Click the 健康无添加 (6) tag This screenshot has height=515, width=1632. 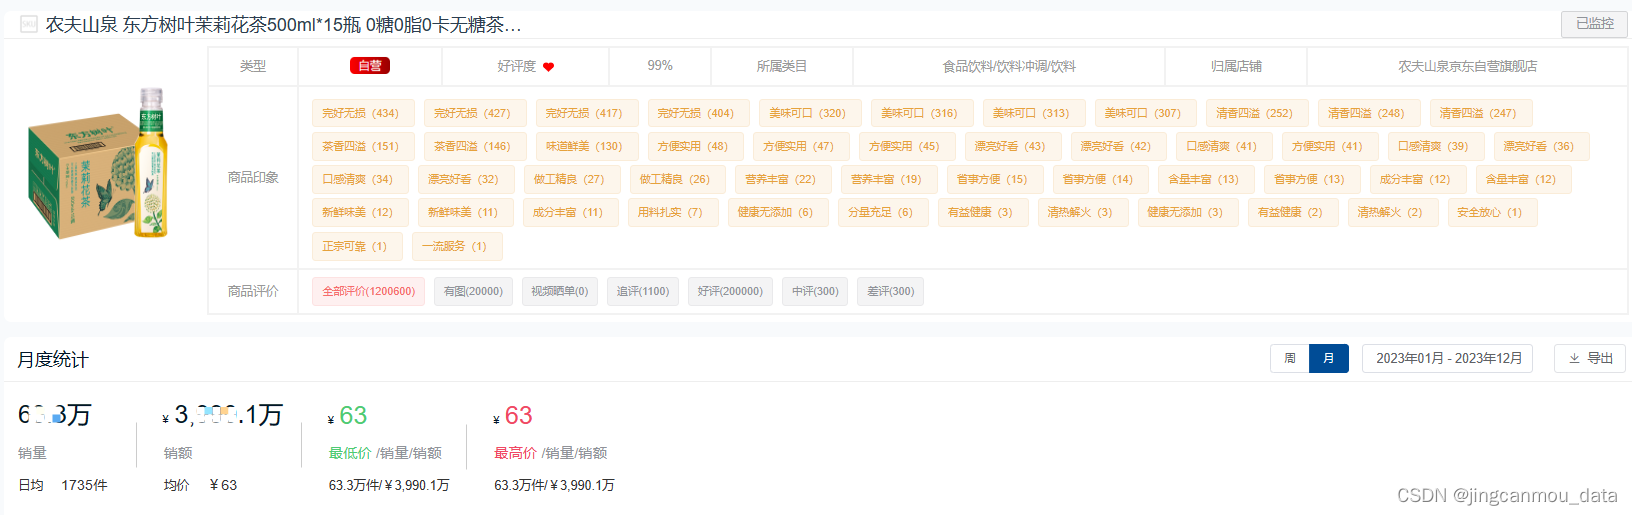click(x=777, y=212)
